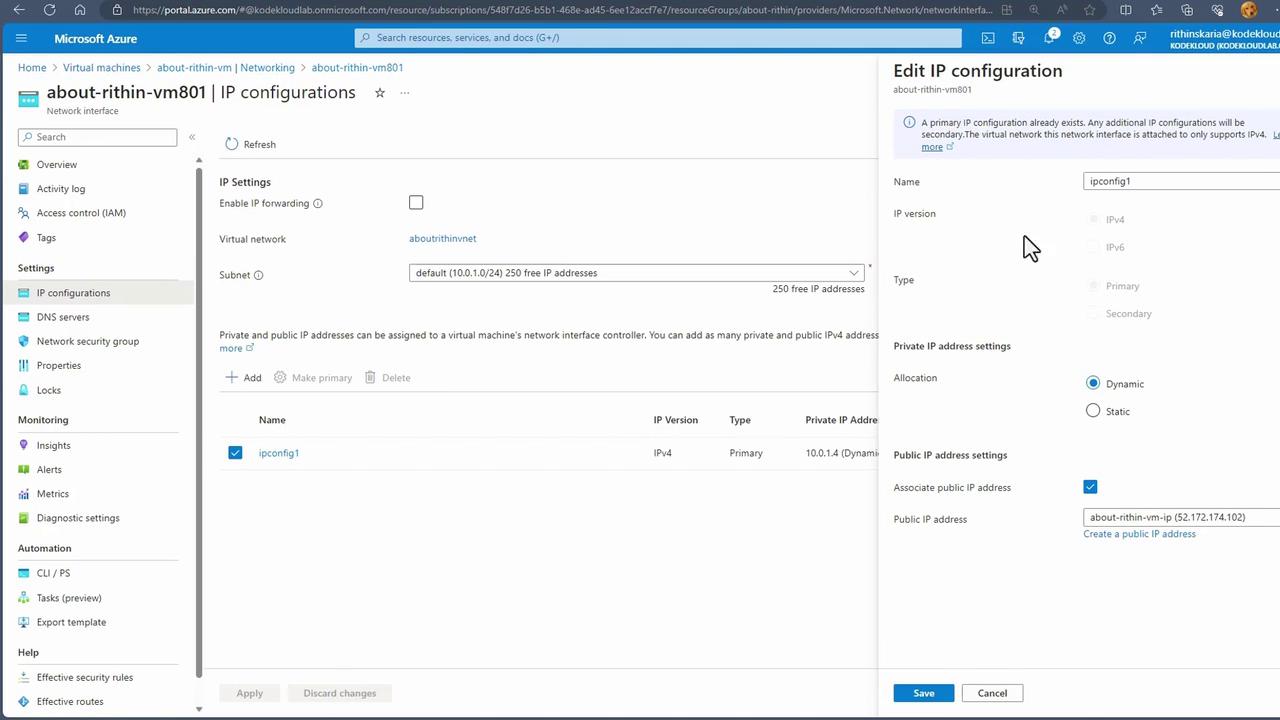
Task: Open the aboutrithinvnet virtual network link
Action: 443,239
